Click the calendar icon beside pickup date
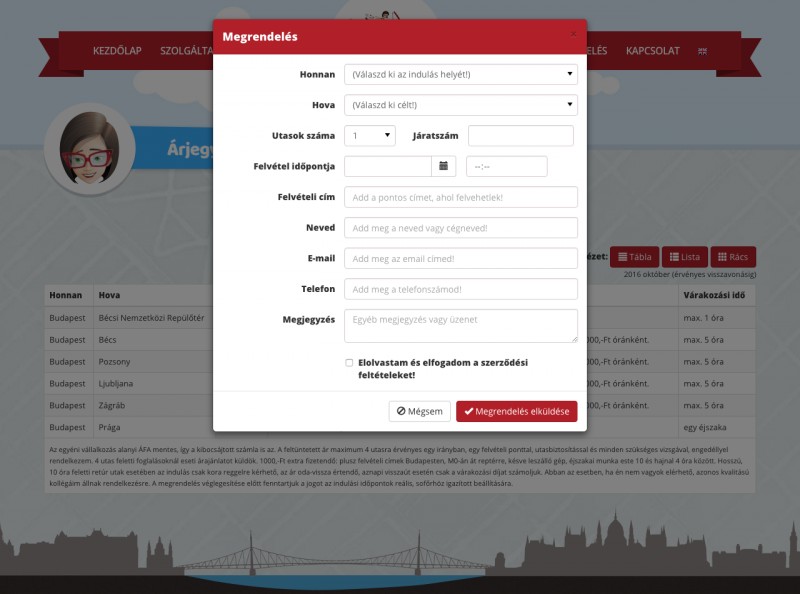This screenshot has height=594, width=800. [x=444, y=166]
